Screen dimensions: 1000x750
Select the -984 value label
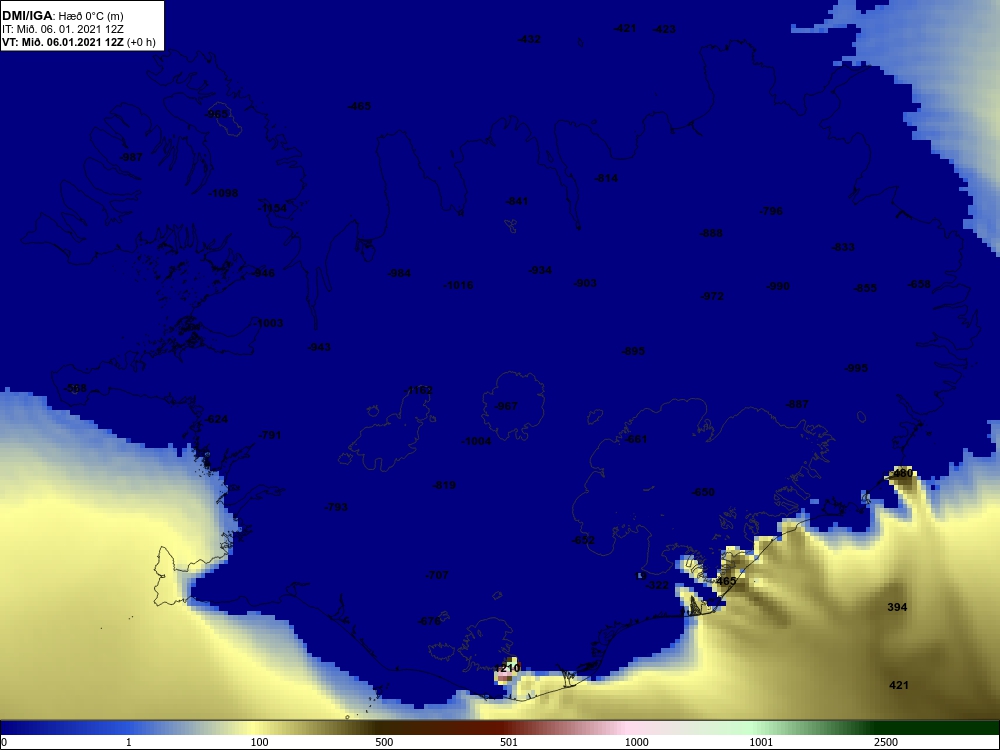(399, 273)
